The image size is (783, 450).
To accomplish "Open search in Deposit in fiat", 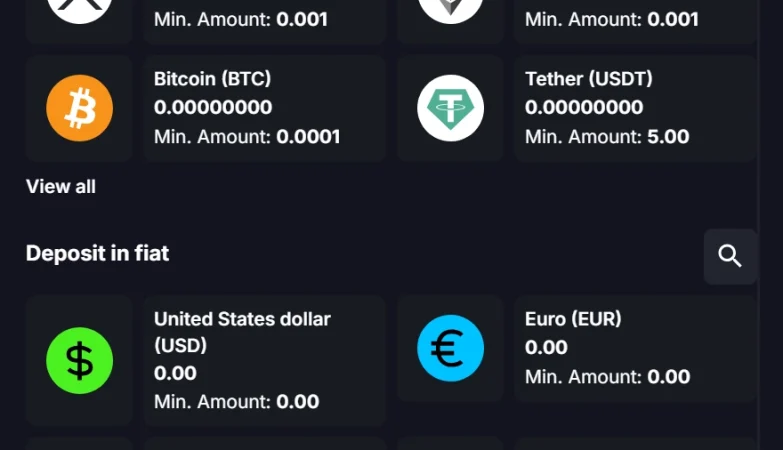I will coord(730,256).
